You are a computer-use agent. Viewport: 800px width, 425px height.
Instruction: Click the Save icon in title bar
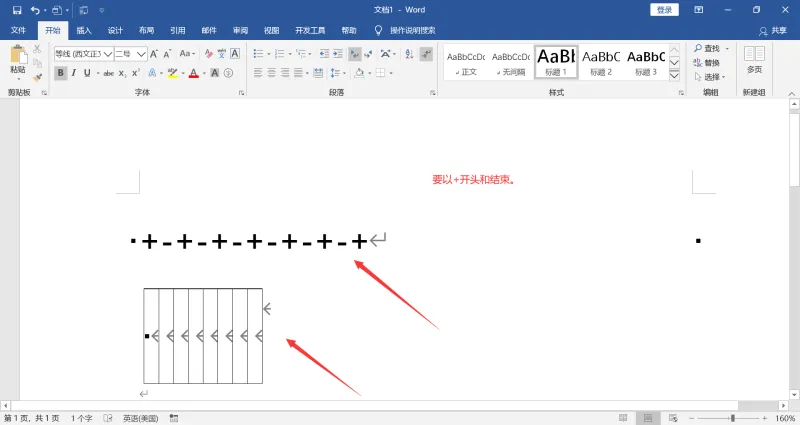(17, 10)
